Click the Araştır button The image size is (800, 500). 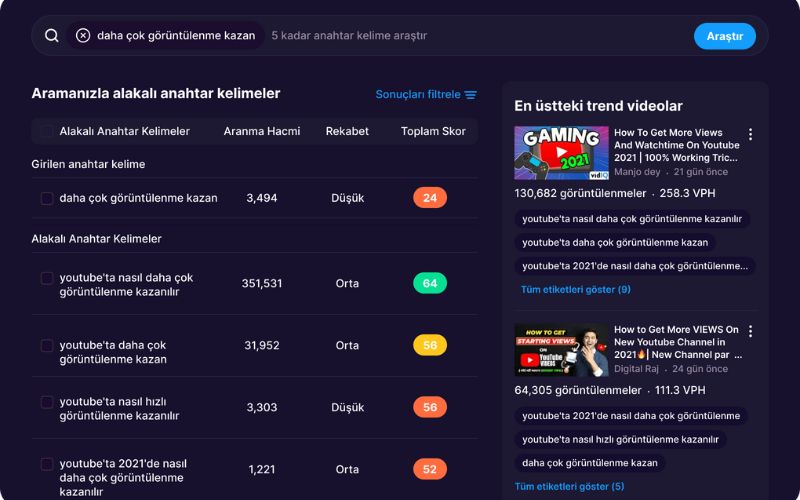coord(724,36)
